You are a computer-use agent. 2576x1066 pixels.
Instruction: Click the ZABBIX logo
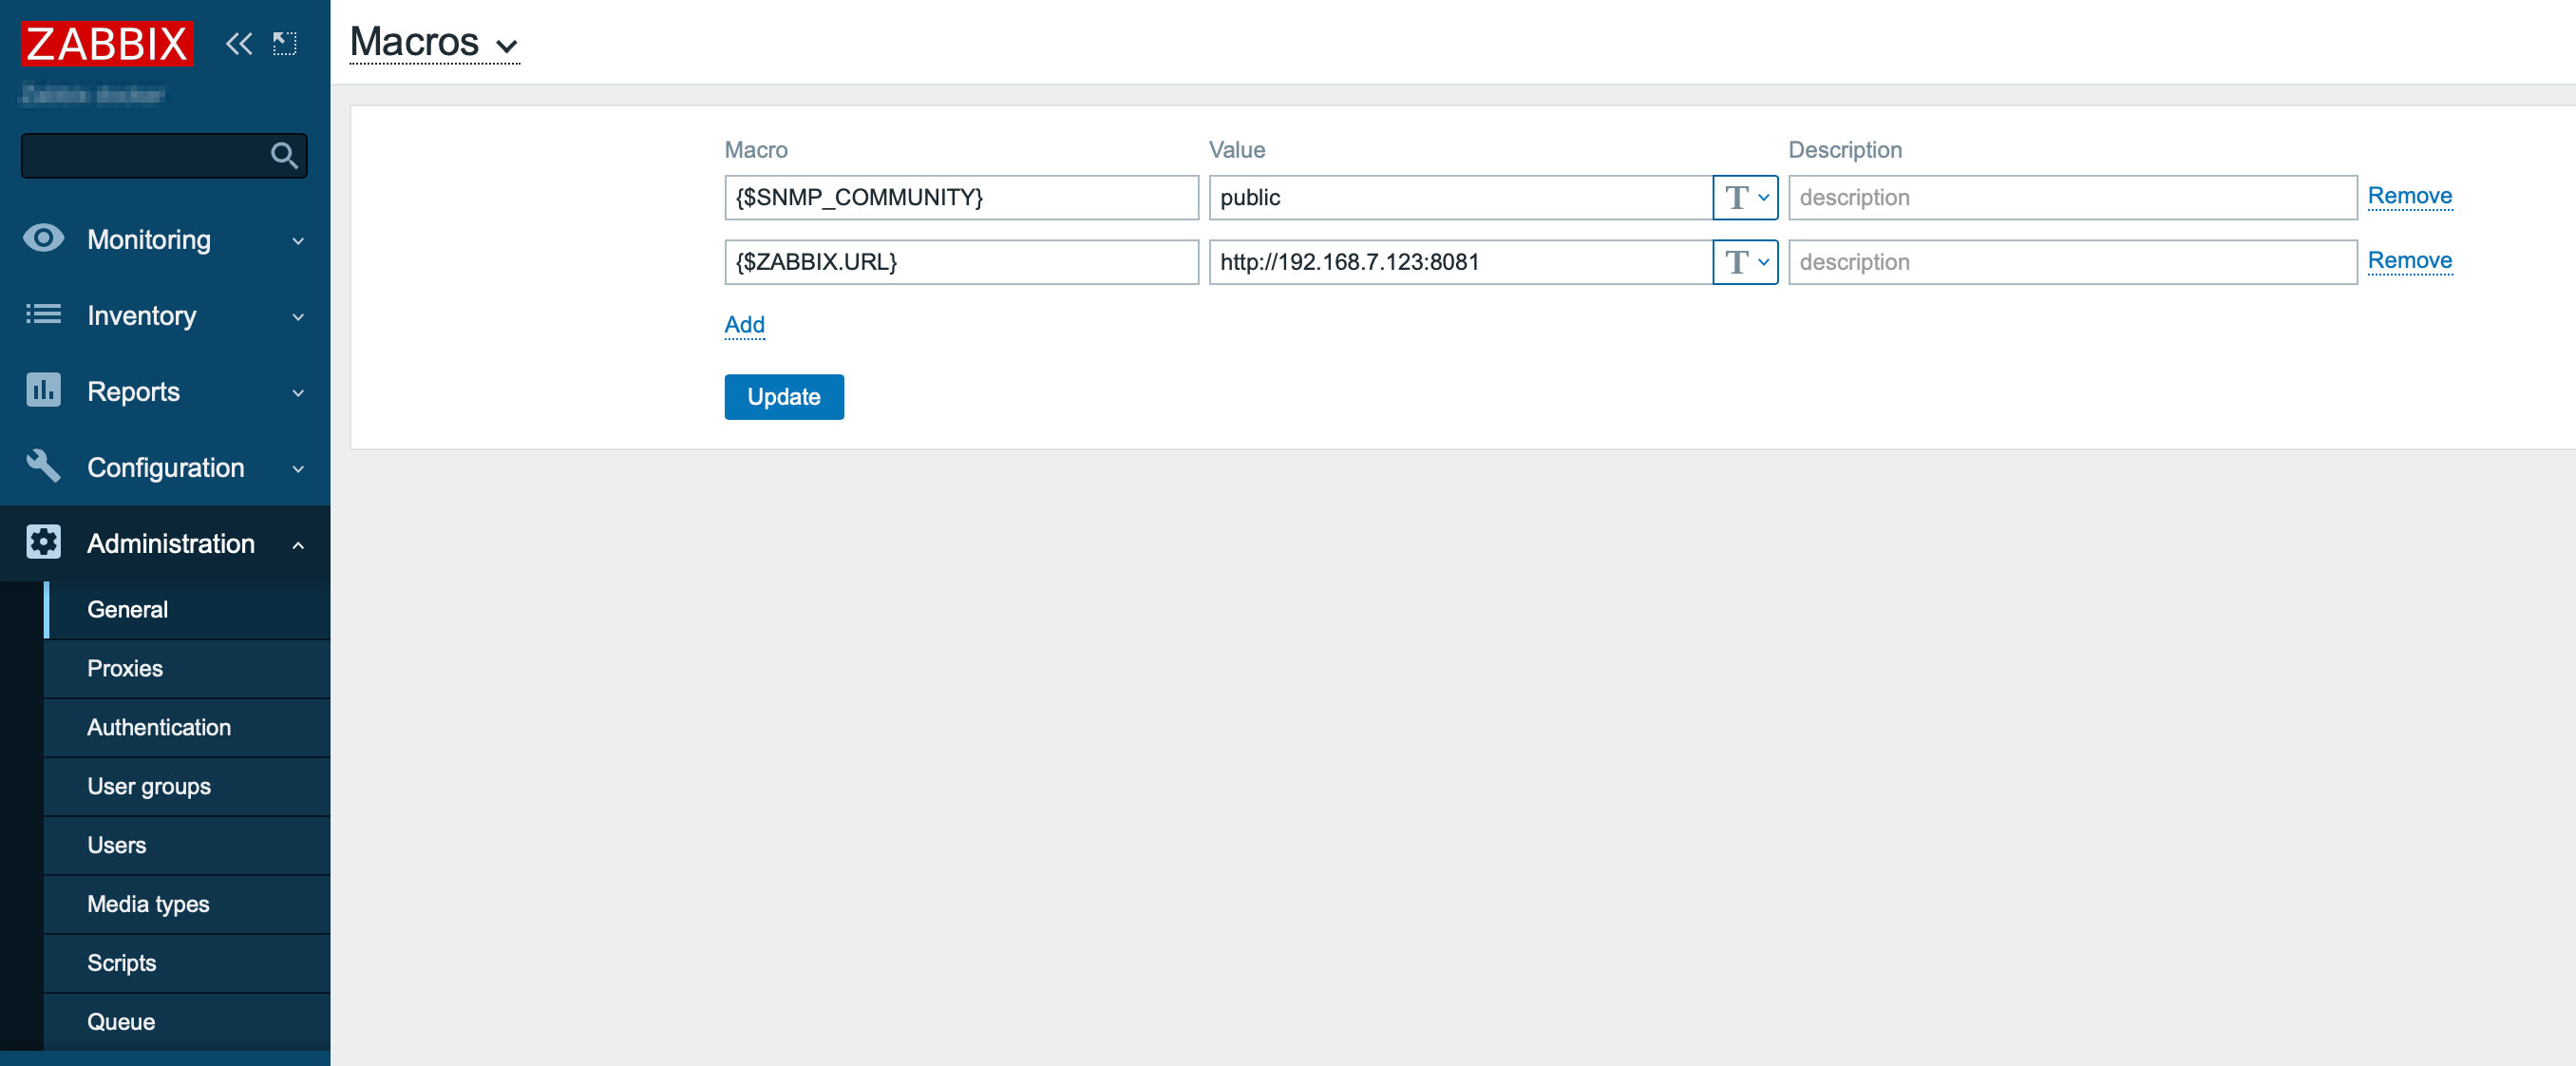point(107,44)
